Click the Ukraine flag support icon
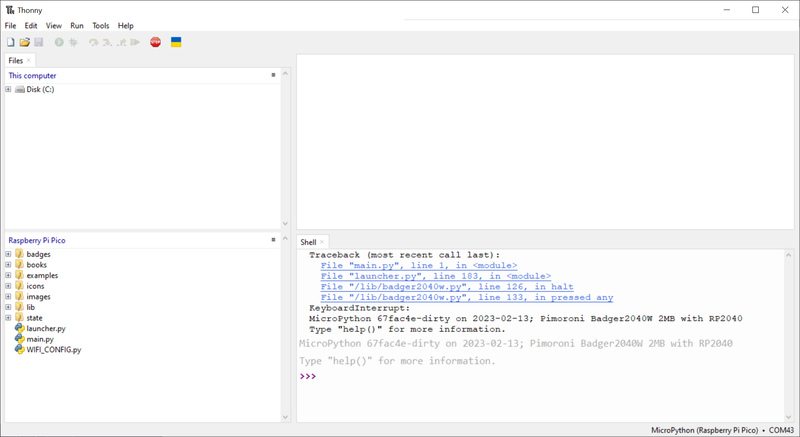Screen dimensions: 800x437 176,42
